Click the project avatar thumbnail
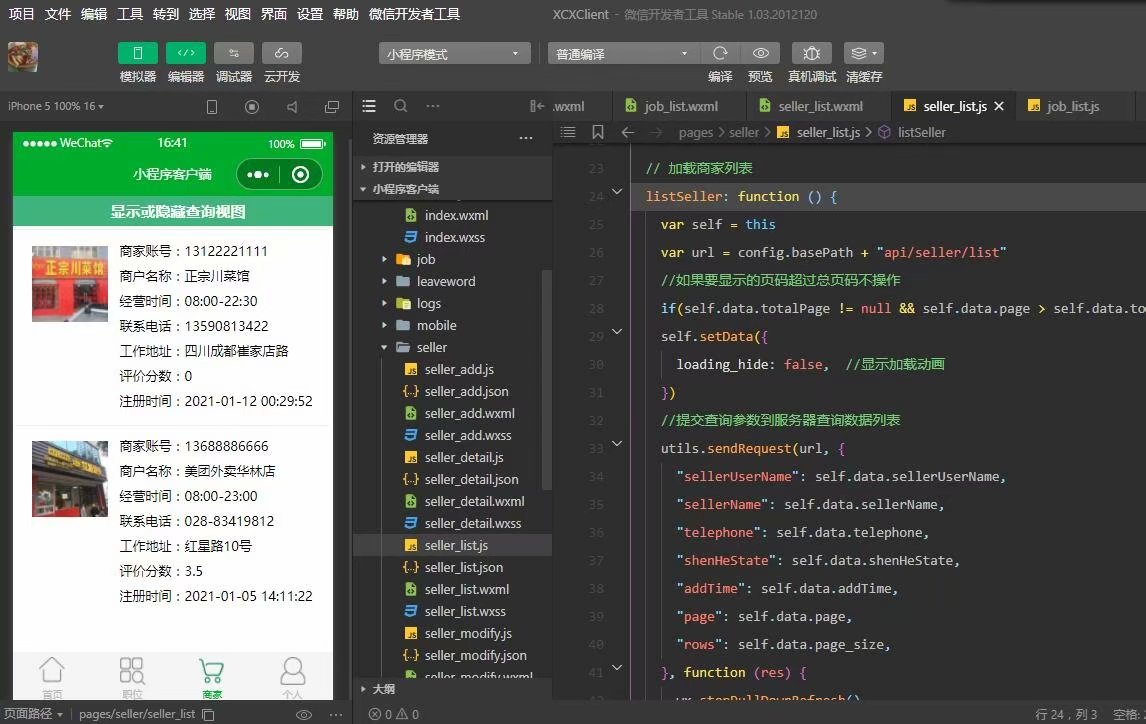 point(23,56)
